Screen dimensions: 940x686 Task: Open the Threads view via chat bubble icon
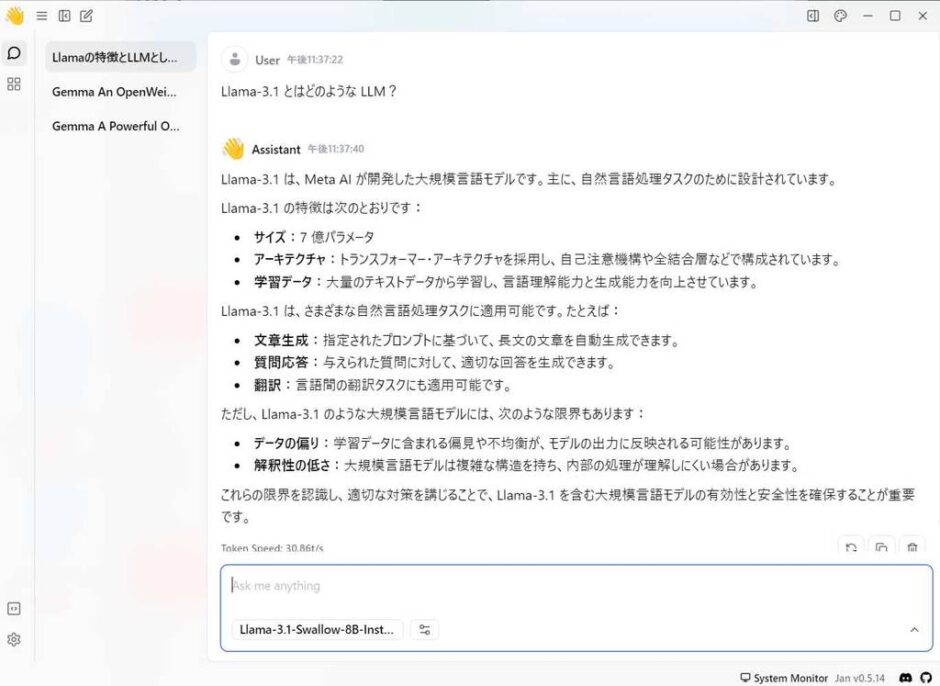coord(14,52)
